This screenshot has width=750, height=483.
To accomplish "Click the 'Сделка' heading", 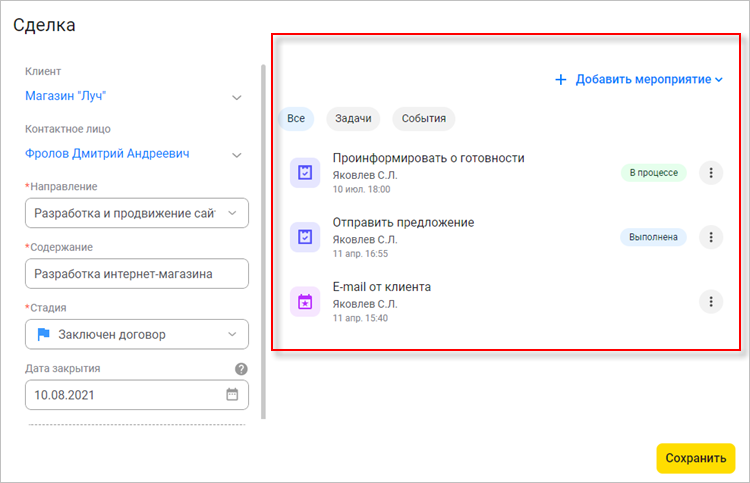I will pos(44,25).
